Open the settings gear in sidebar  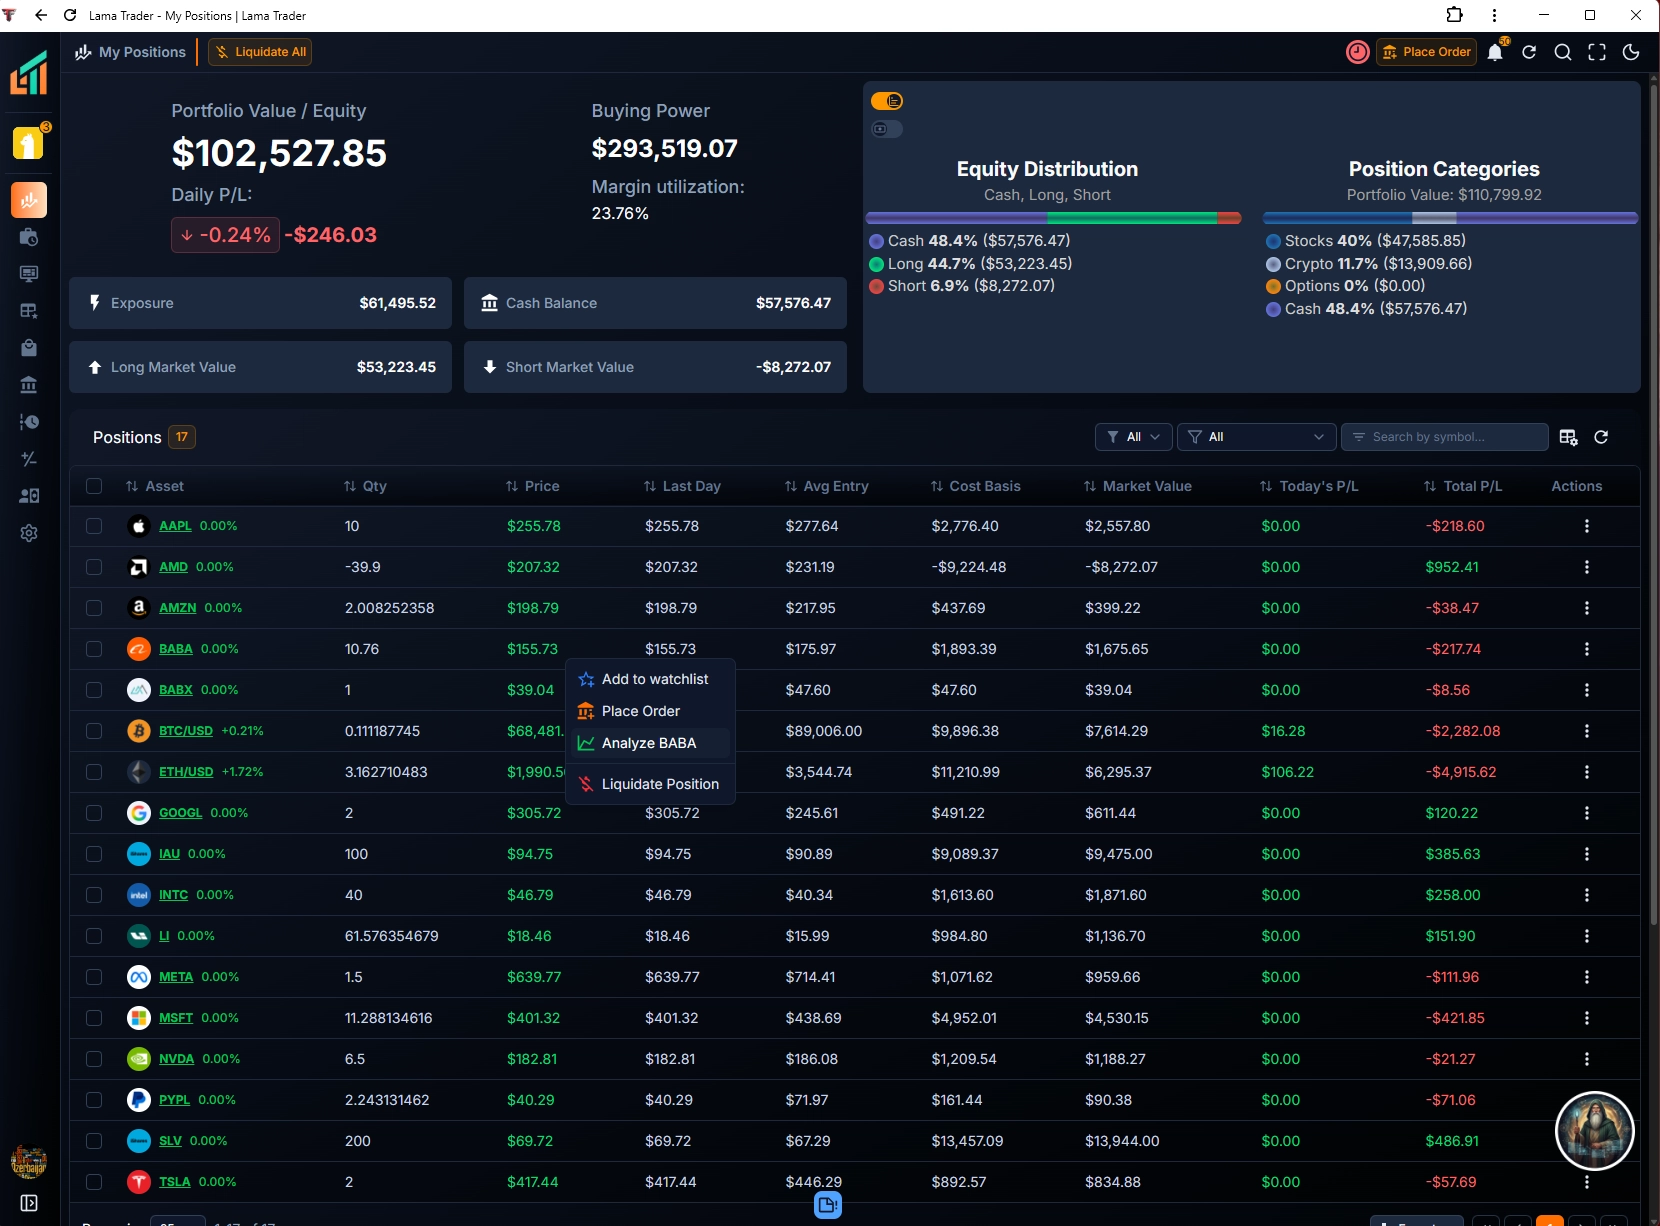[x=29, y=533]
